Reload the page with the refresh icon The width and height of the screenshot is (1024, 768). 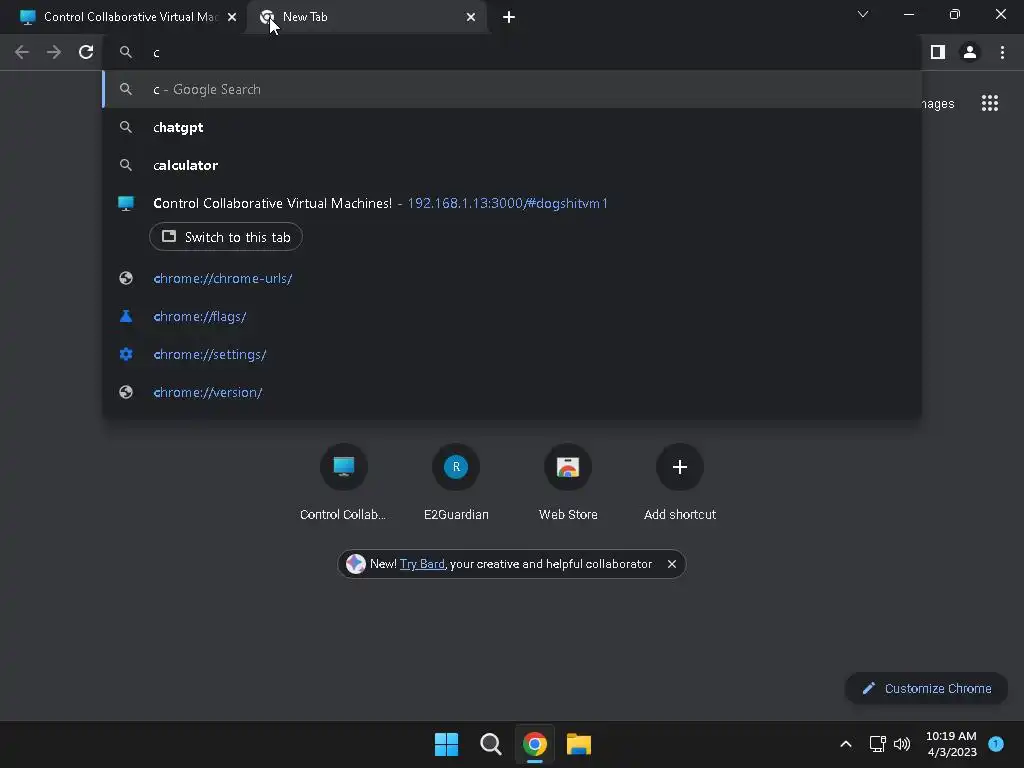point(86,52)
